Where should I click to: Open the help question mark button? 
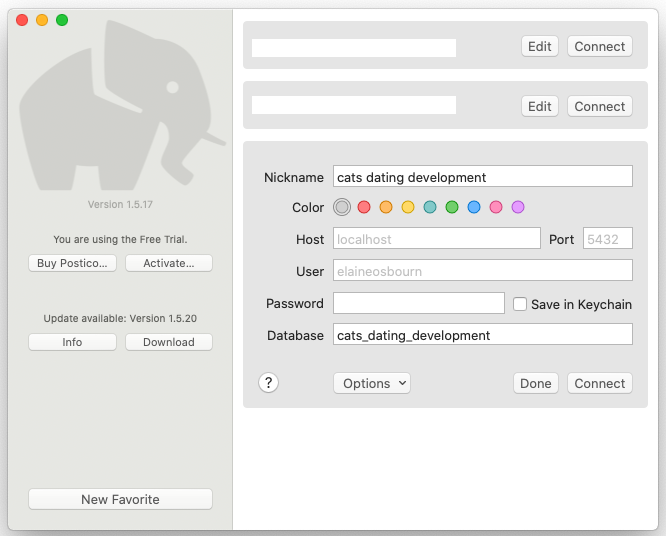tap(268, 383)
